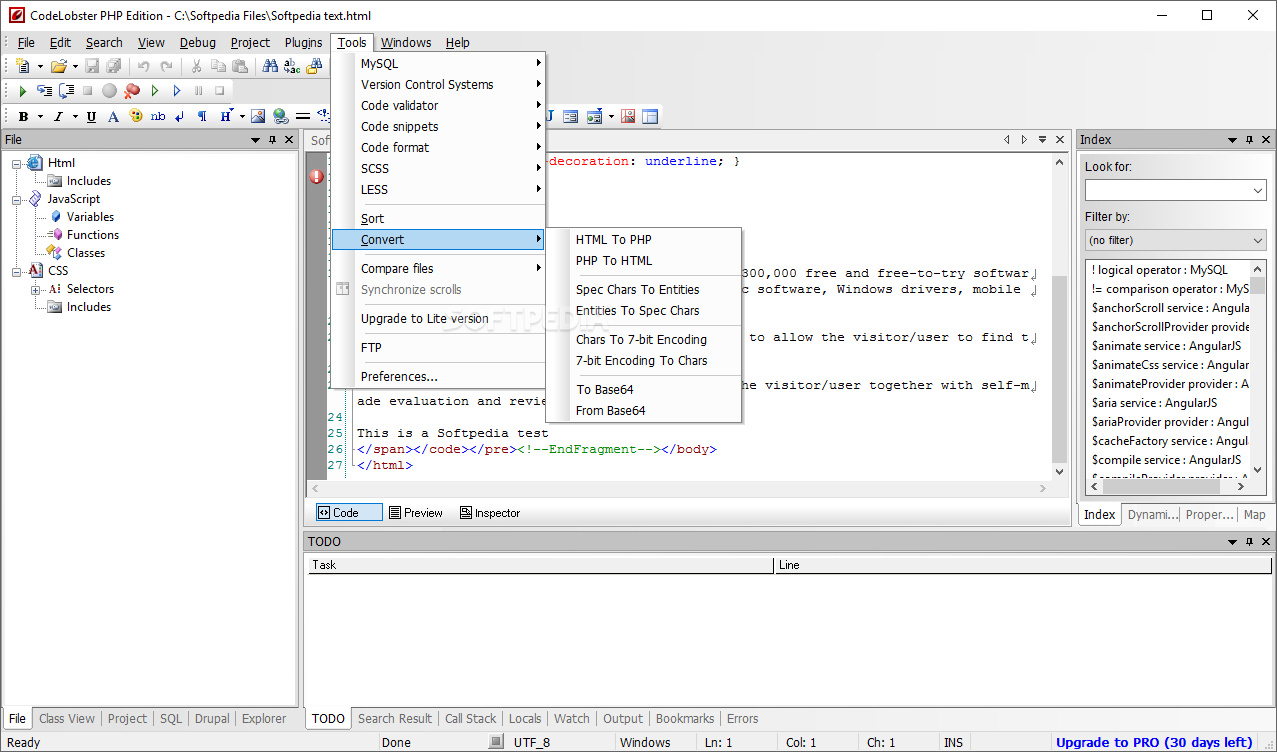Viewport: 1277px width, 752px height.
Task: Click the Underline formatting icon
Action: pos(91,116)
